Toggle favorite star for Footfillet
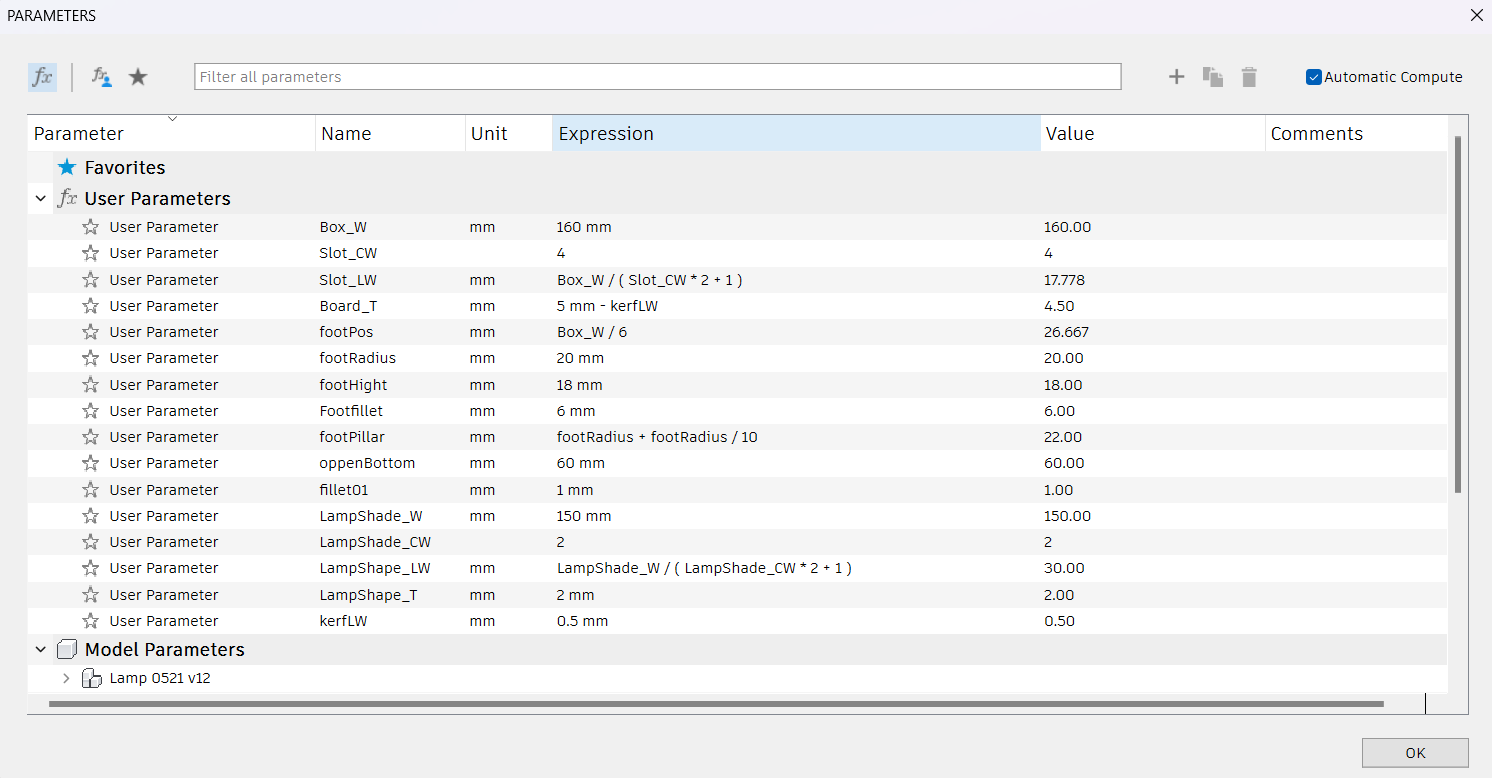1492x778 pixels. click(91, 411)
